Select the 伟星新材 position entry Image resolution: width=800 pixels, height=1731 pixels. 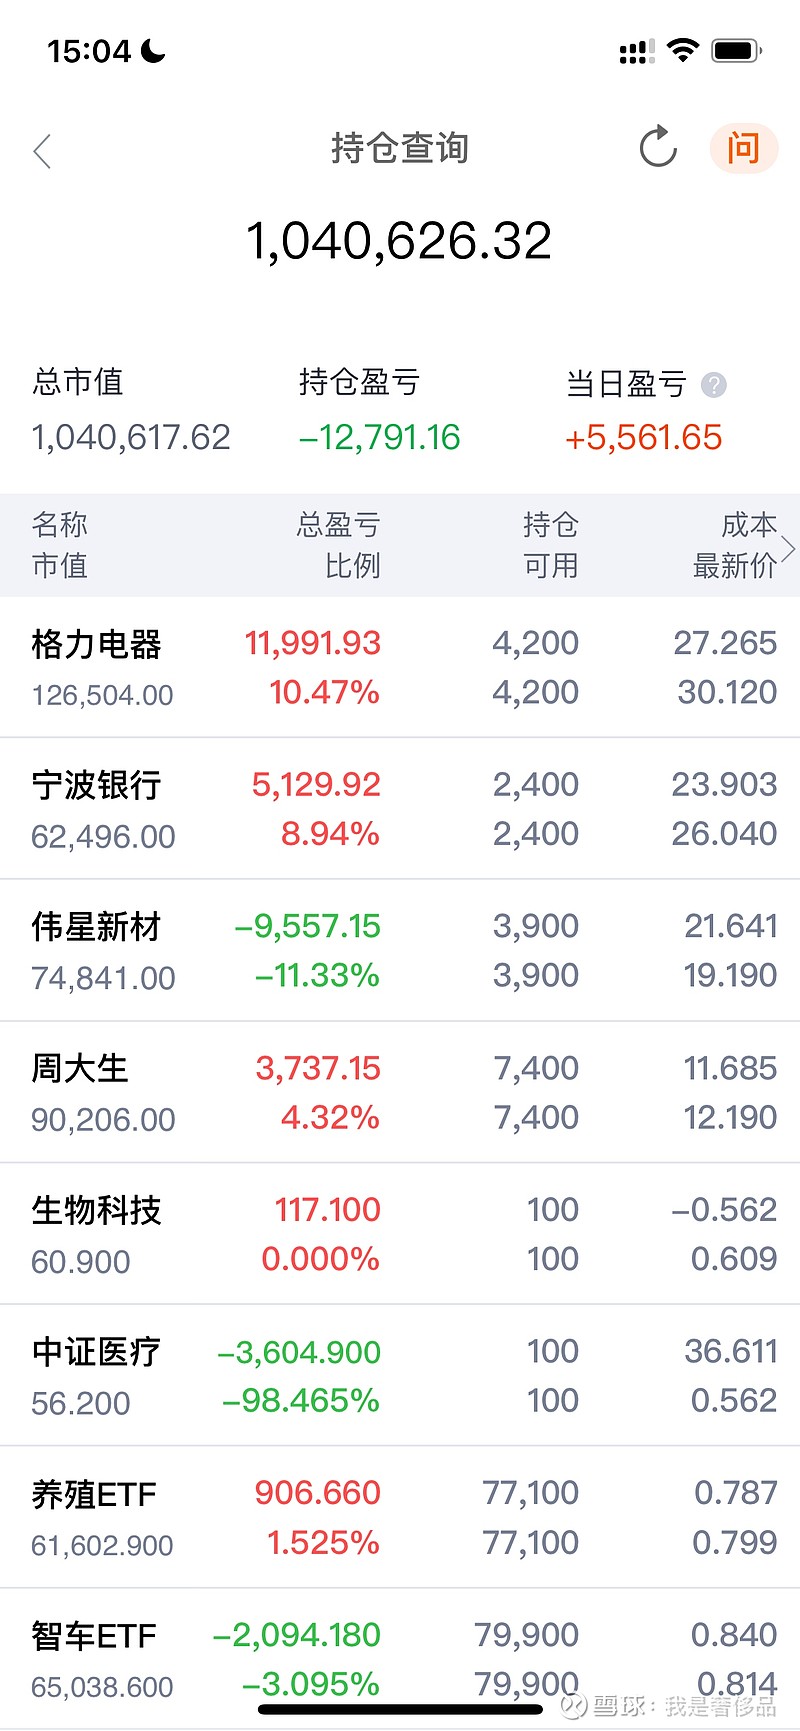(x=400, y=951)
